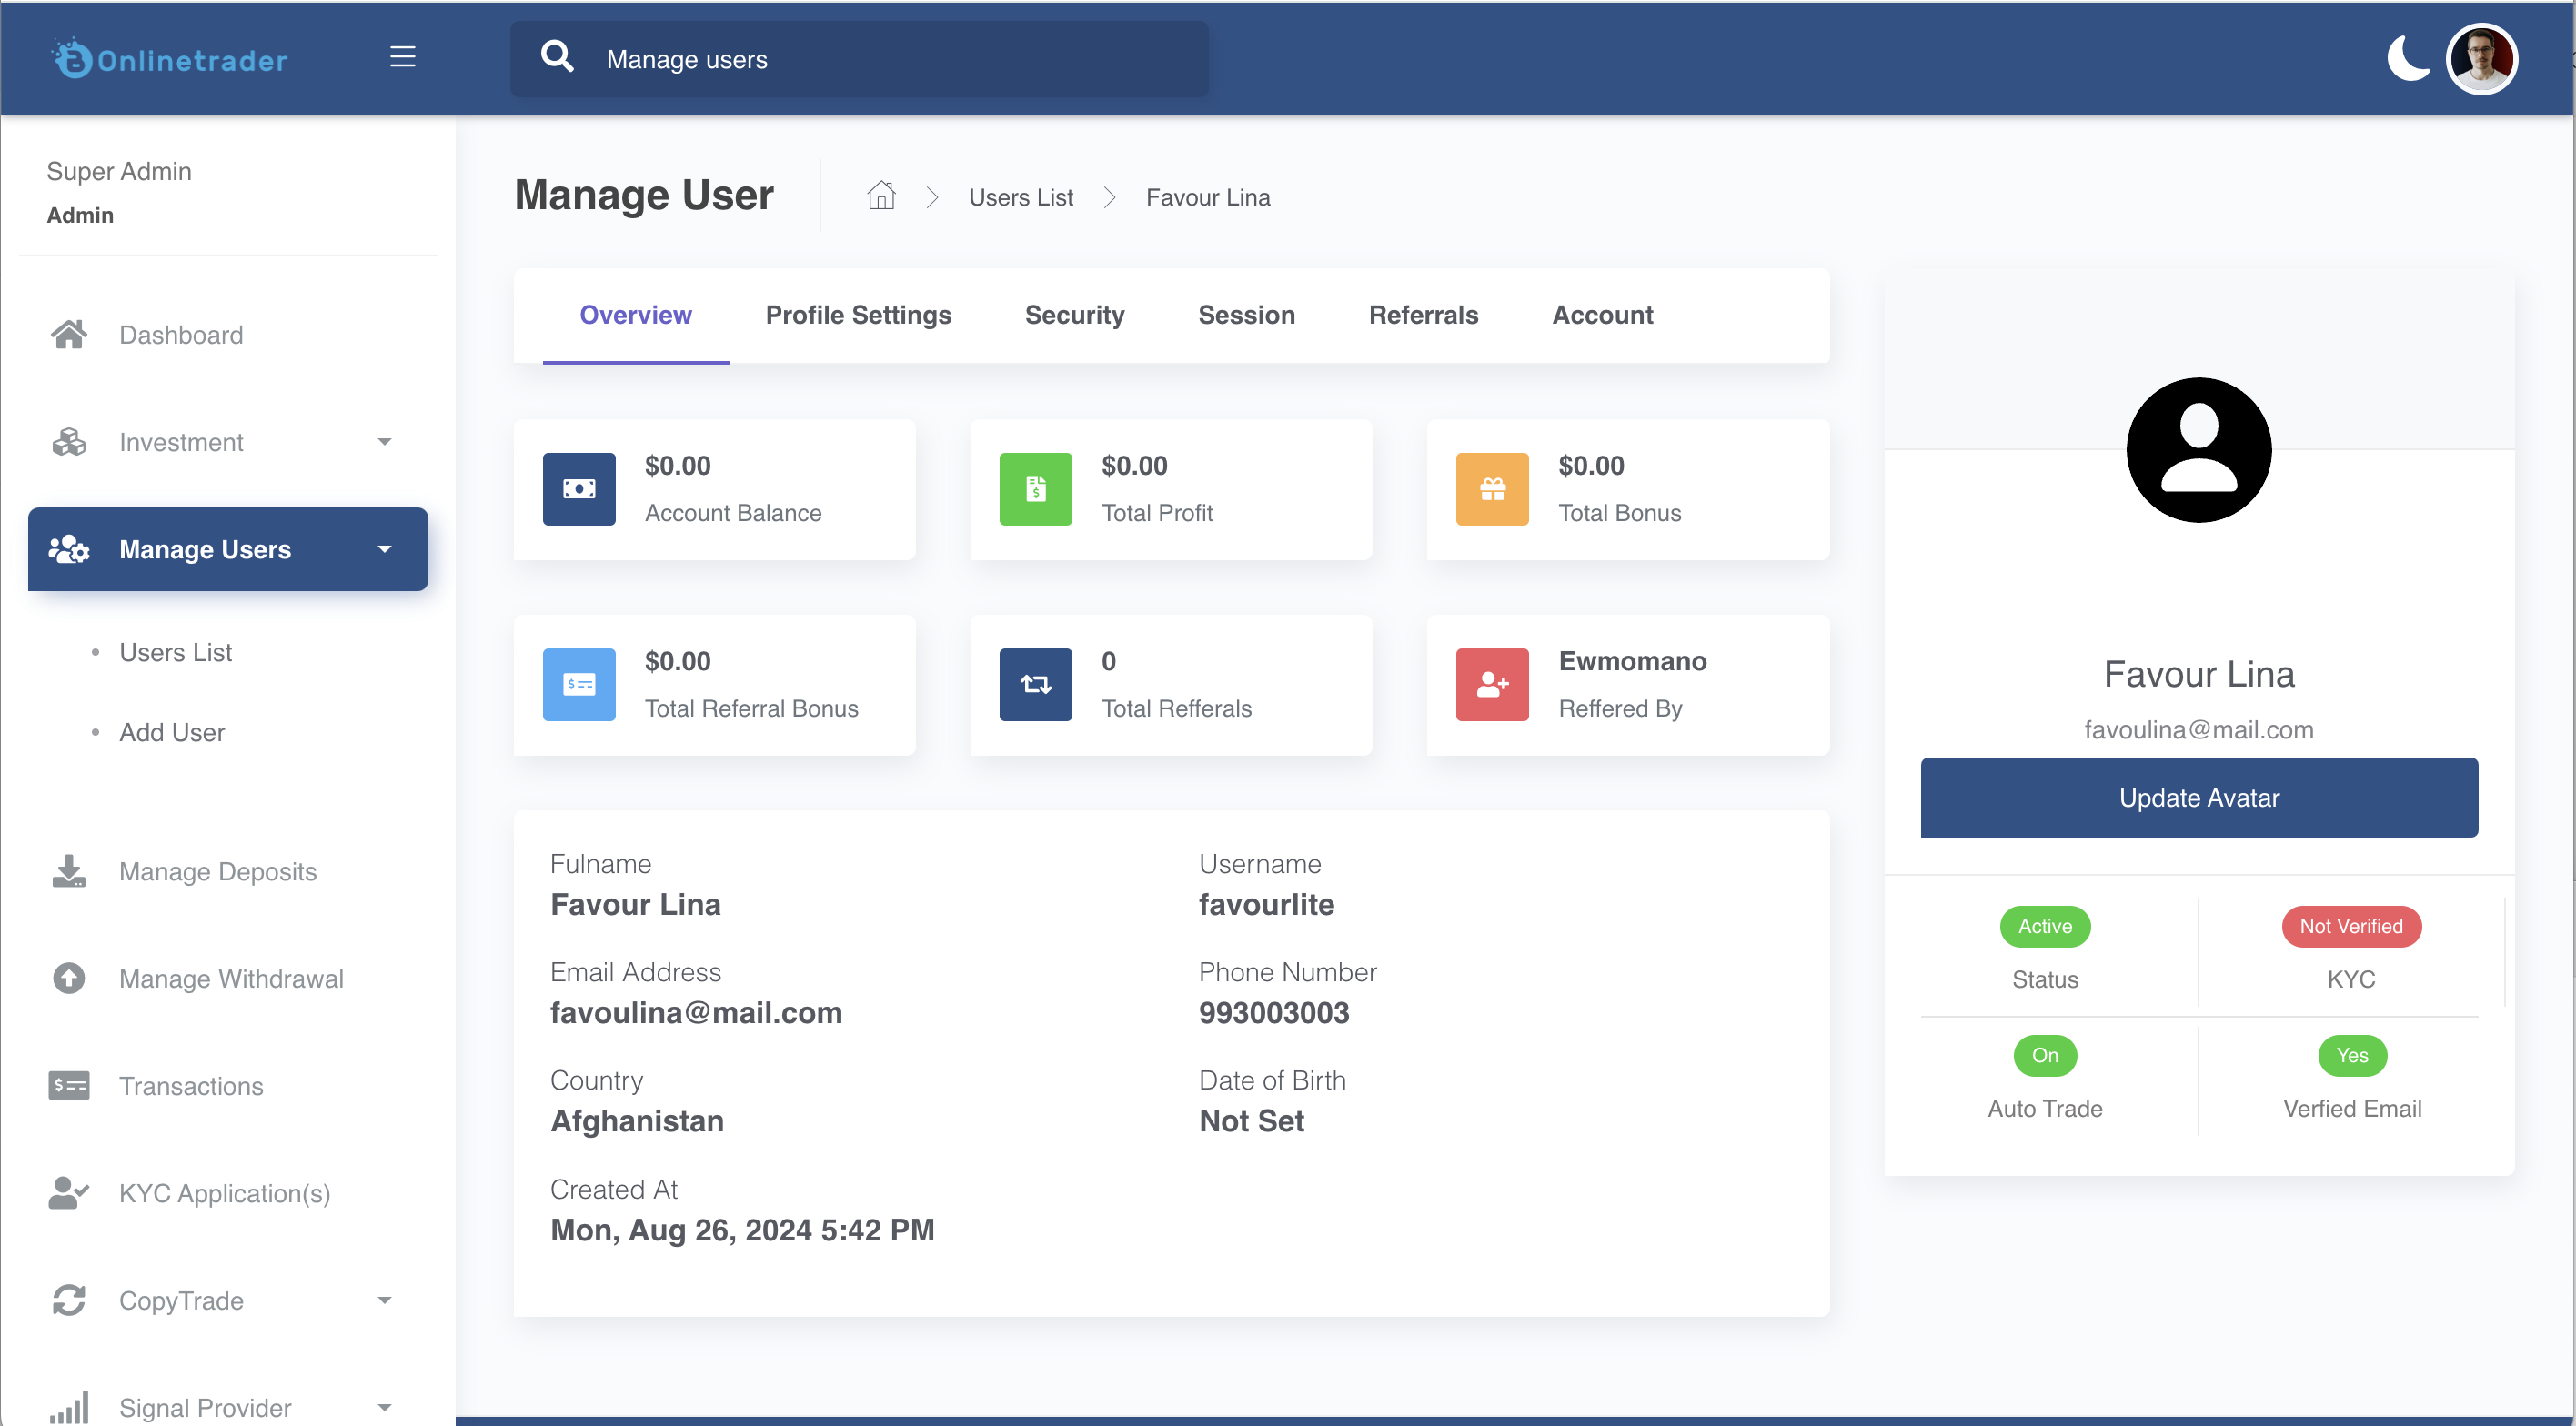Click the KYC Application(s) user-check icon
The height and width of the screenshot is (1426, 2576).
[x=69, y=1192]
